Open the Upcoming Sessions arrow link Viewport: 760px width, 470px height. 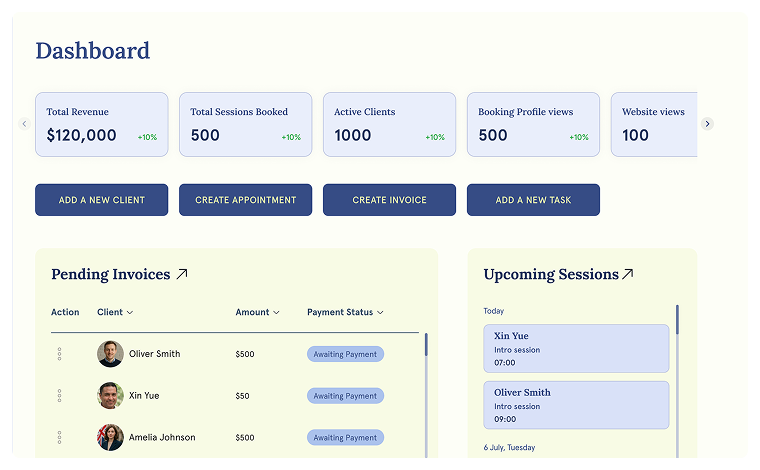[x=628, y=273]
